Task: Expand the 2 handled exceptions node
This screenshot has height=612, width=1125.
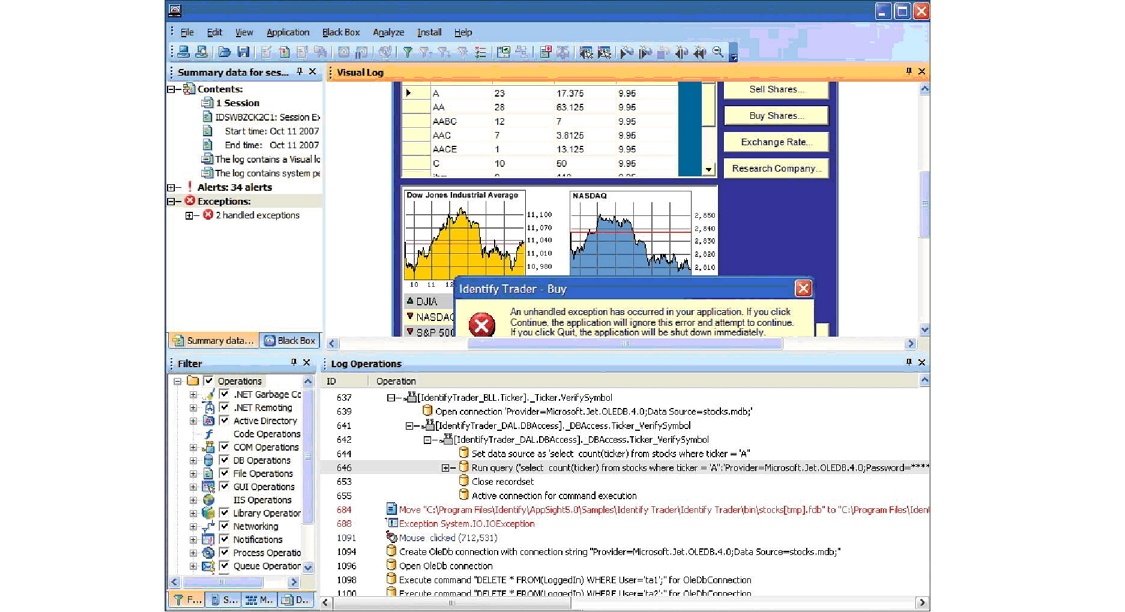Action: pyautogui.click(x=189, y=215)
